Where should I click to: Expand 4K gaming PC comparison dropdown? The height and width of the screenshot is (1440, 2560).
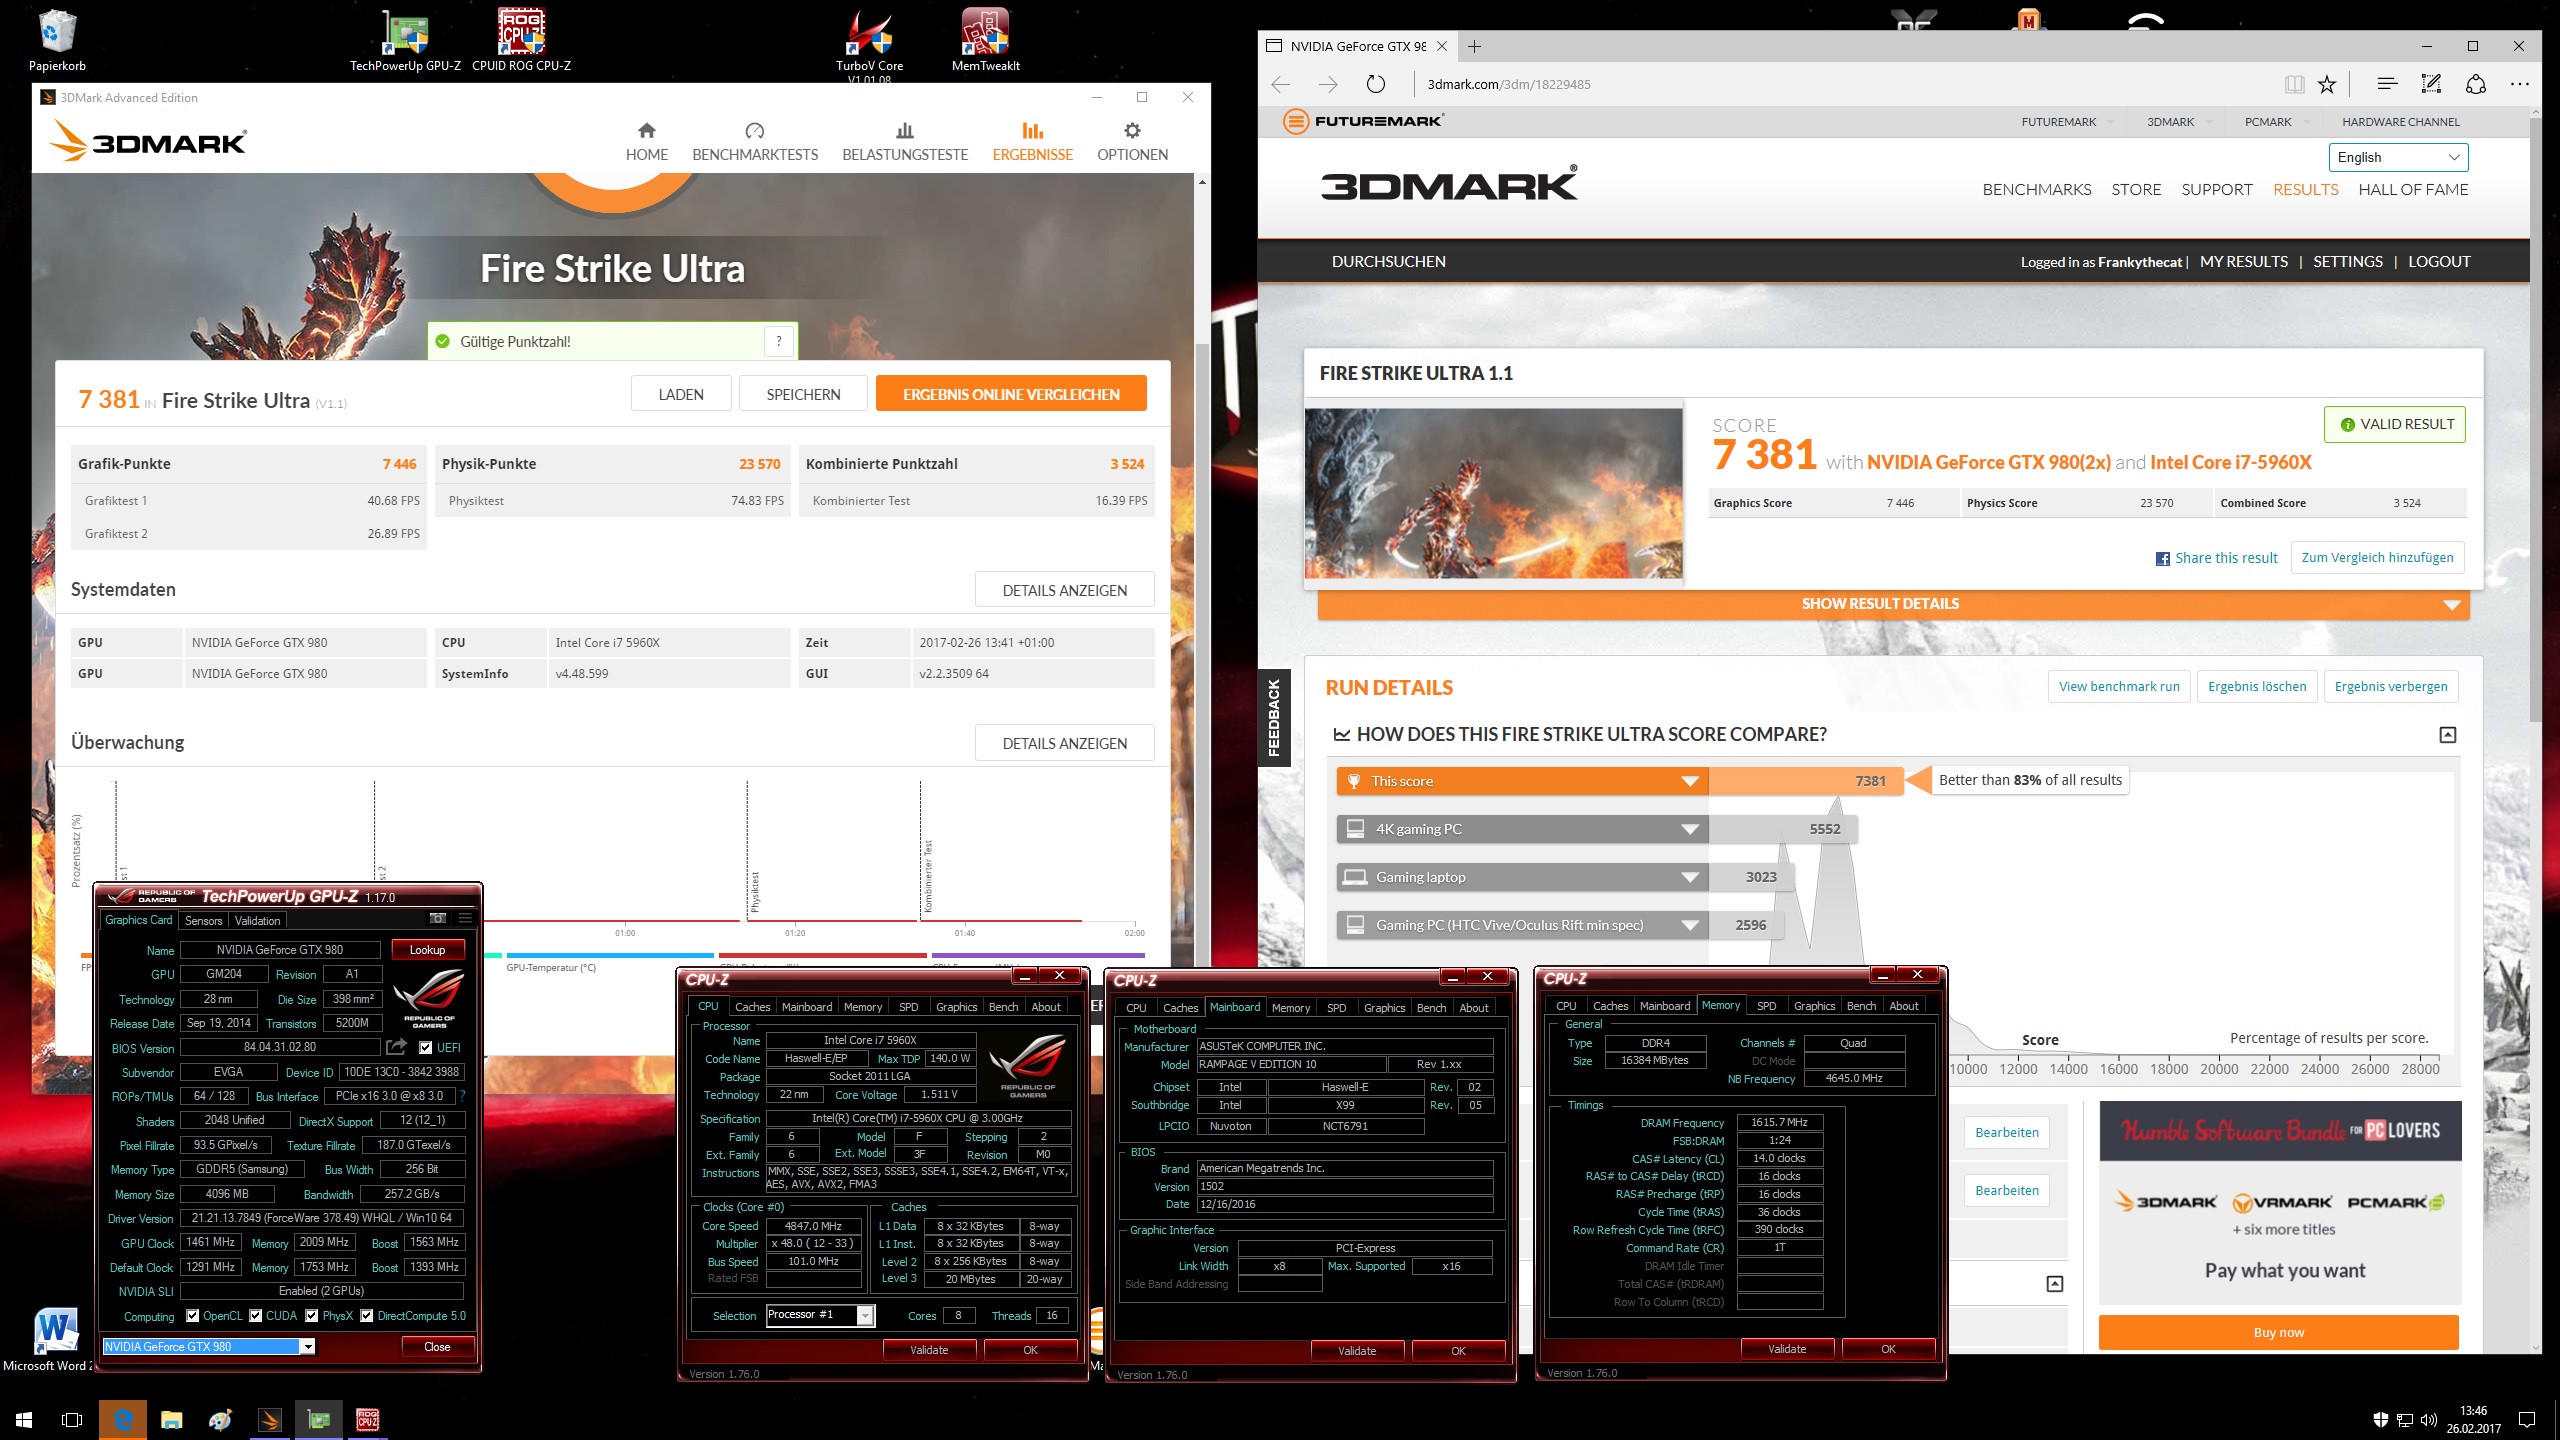pos(1690,829)
